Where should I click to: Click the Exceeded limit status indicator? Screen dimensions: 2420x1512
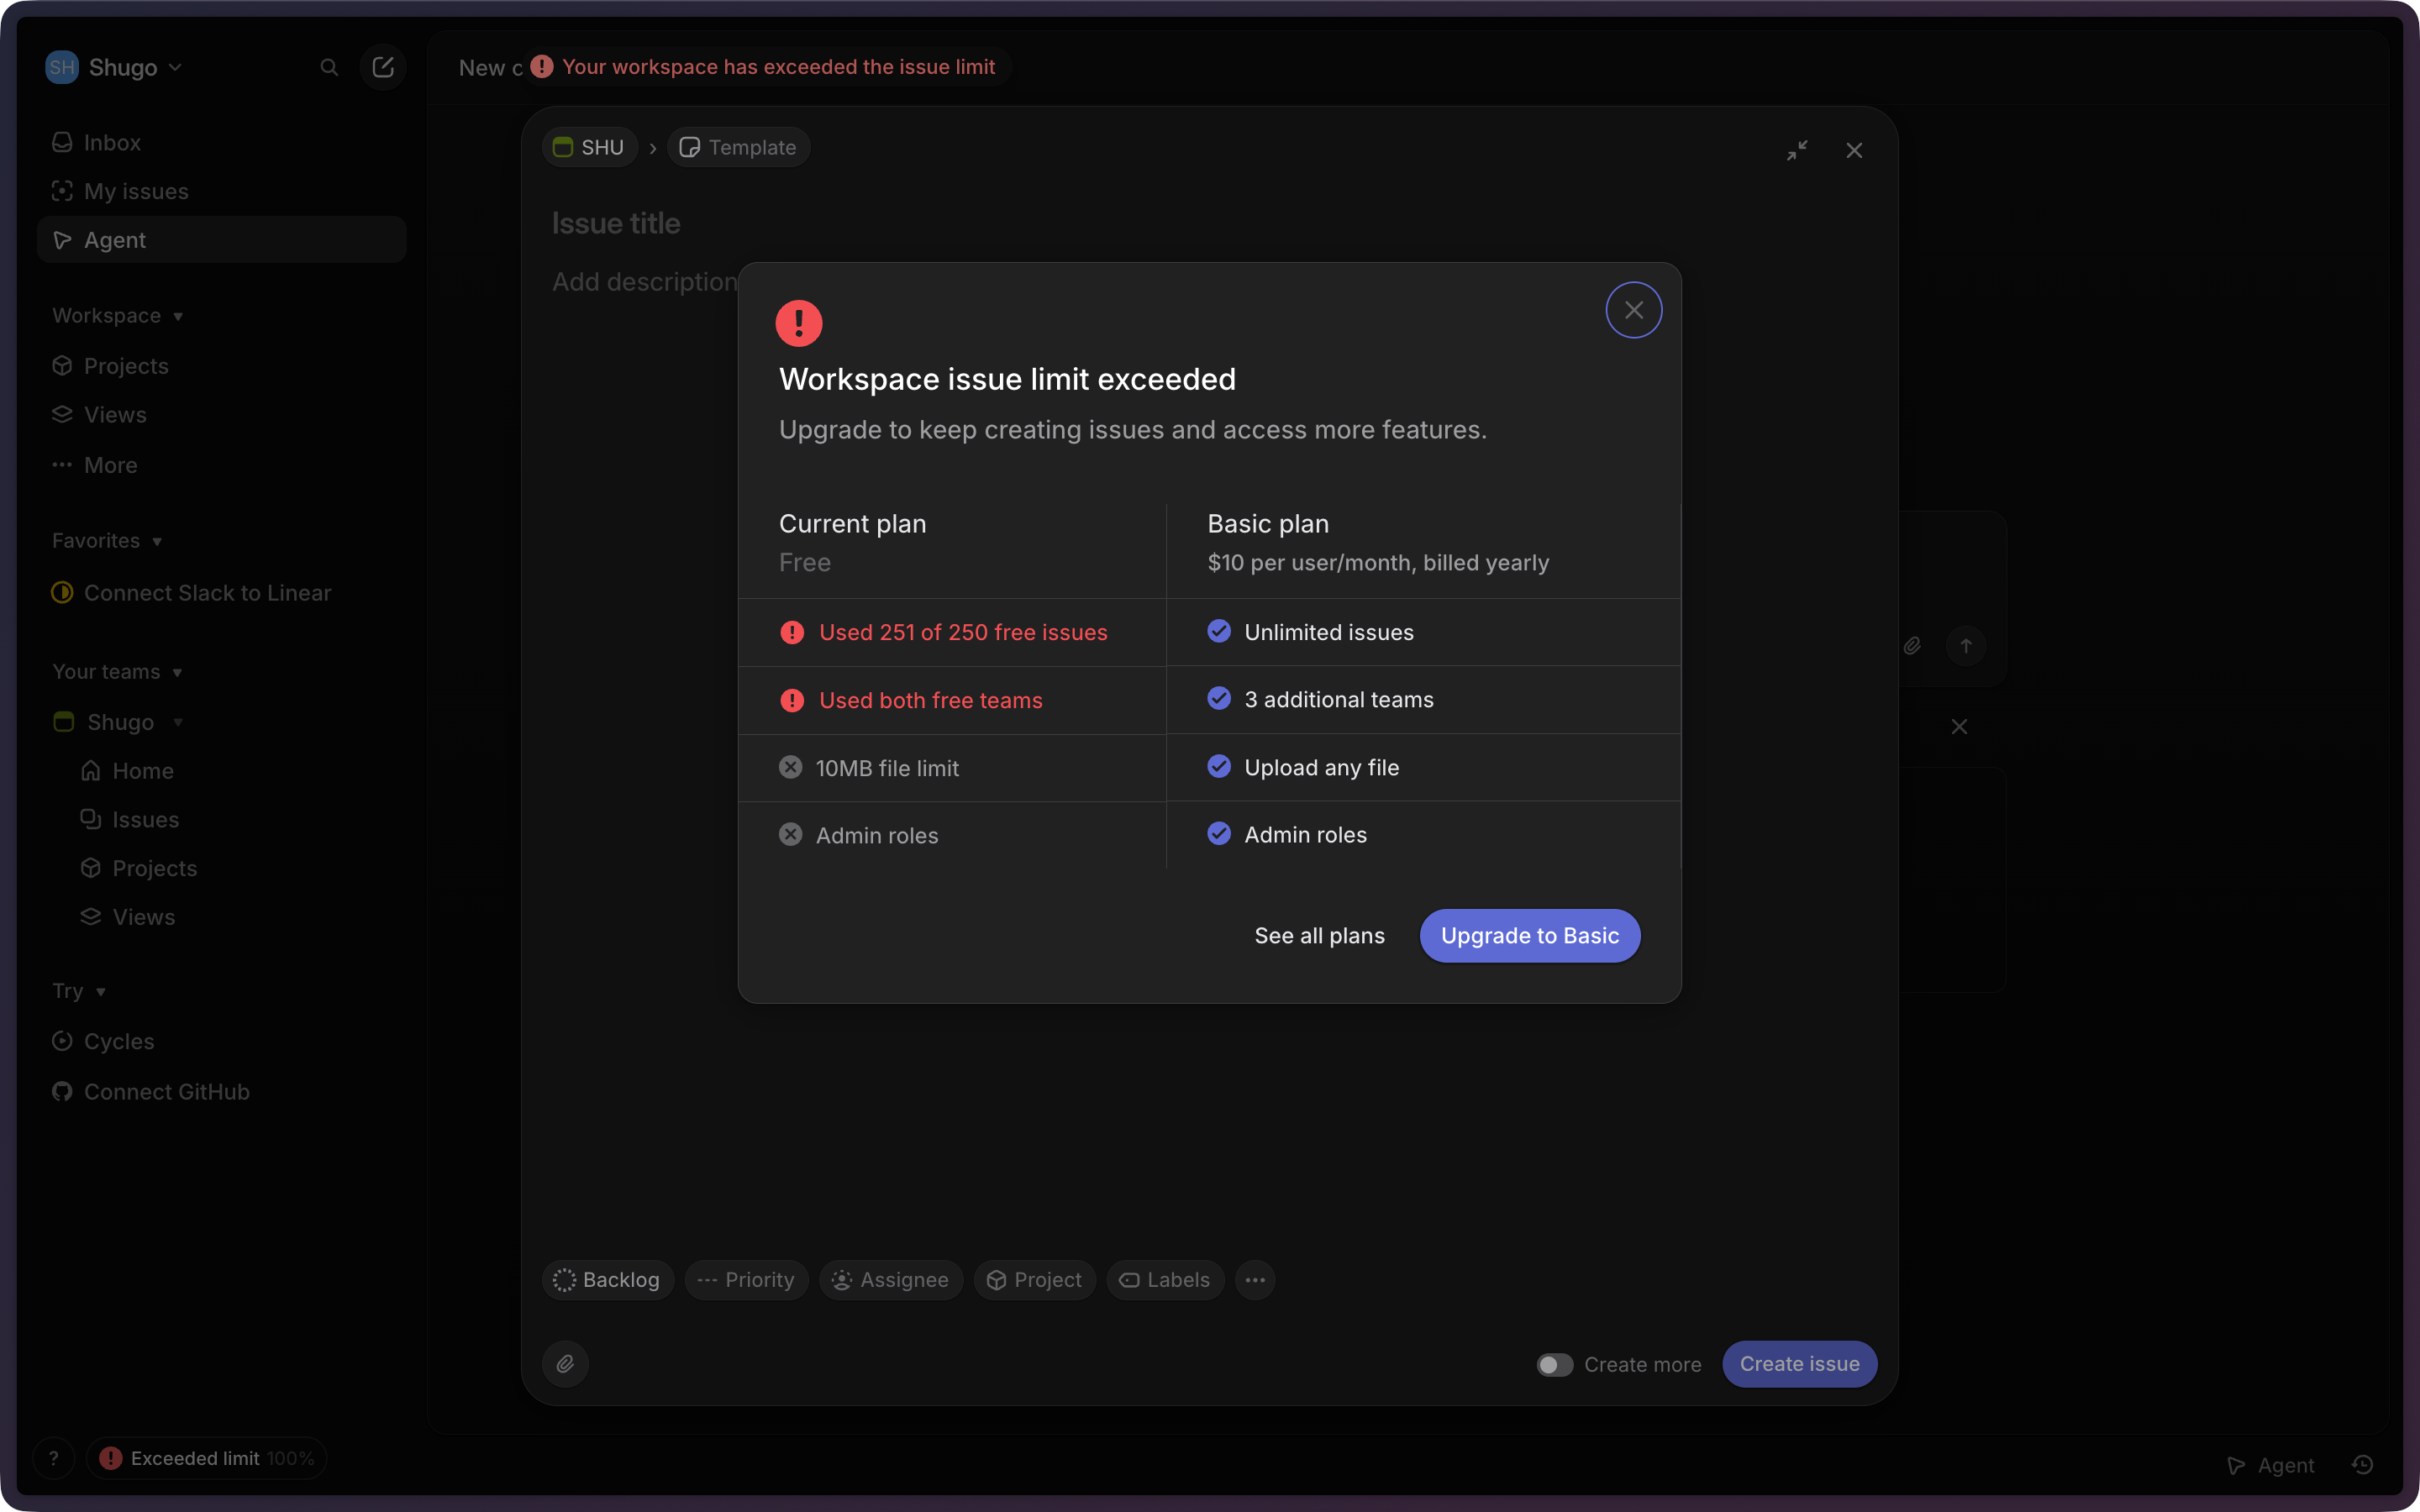tap(207, 1458)
